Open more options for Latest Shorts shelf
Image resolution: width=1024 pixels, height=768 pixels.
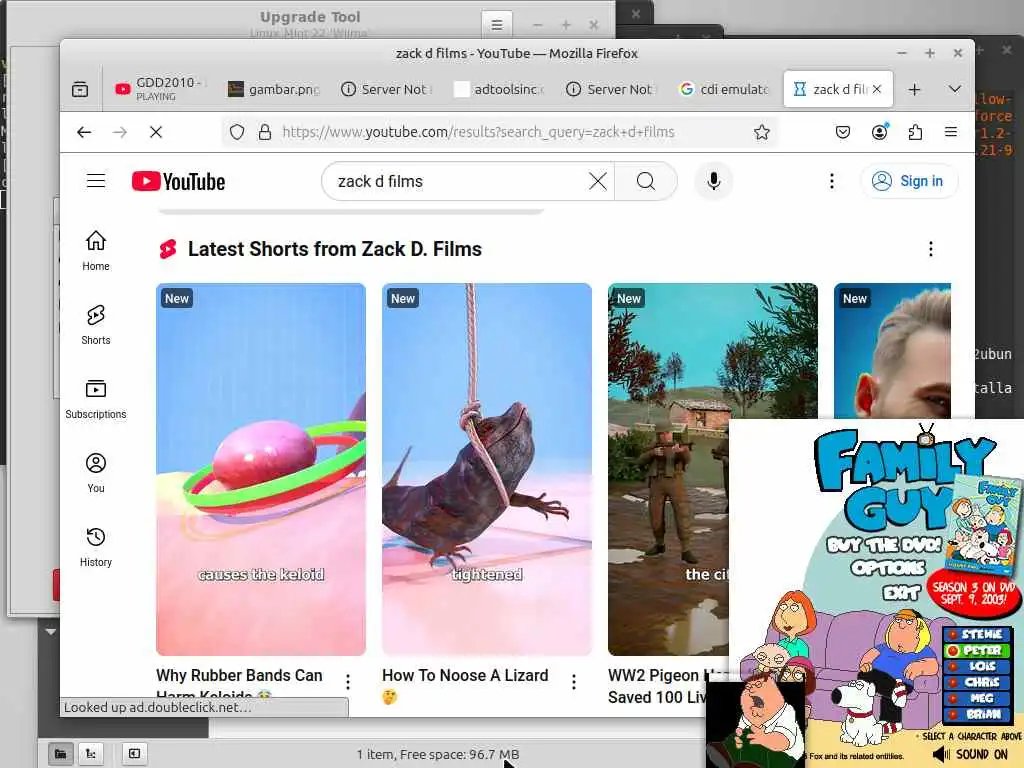[931, 249]
